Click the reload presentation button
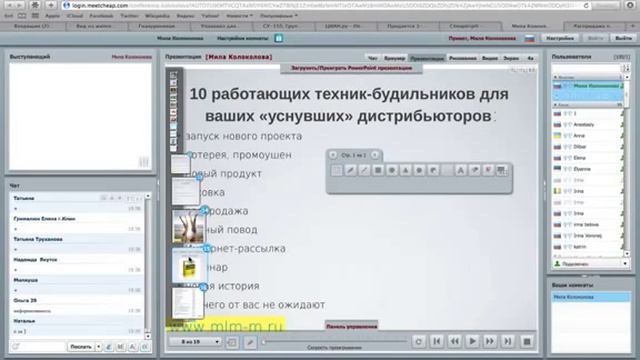 (418, 341)
